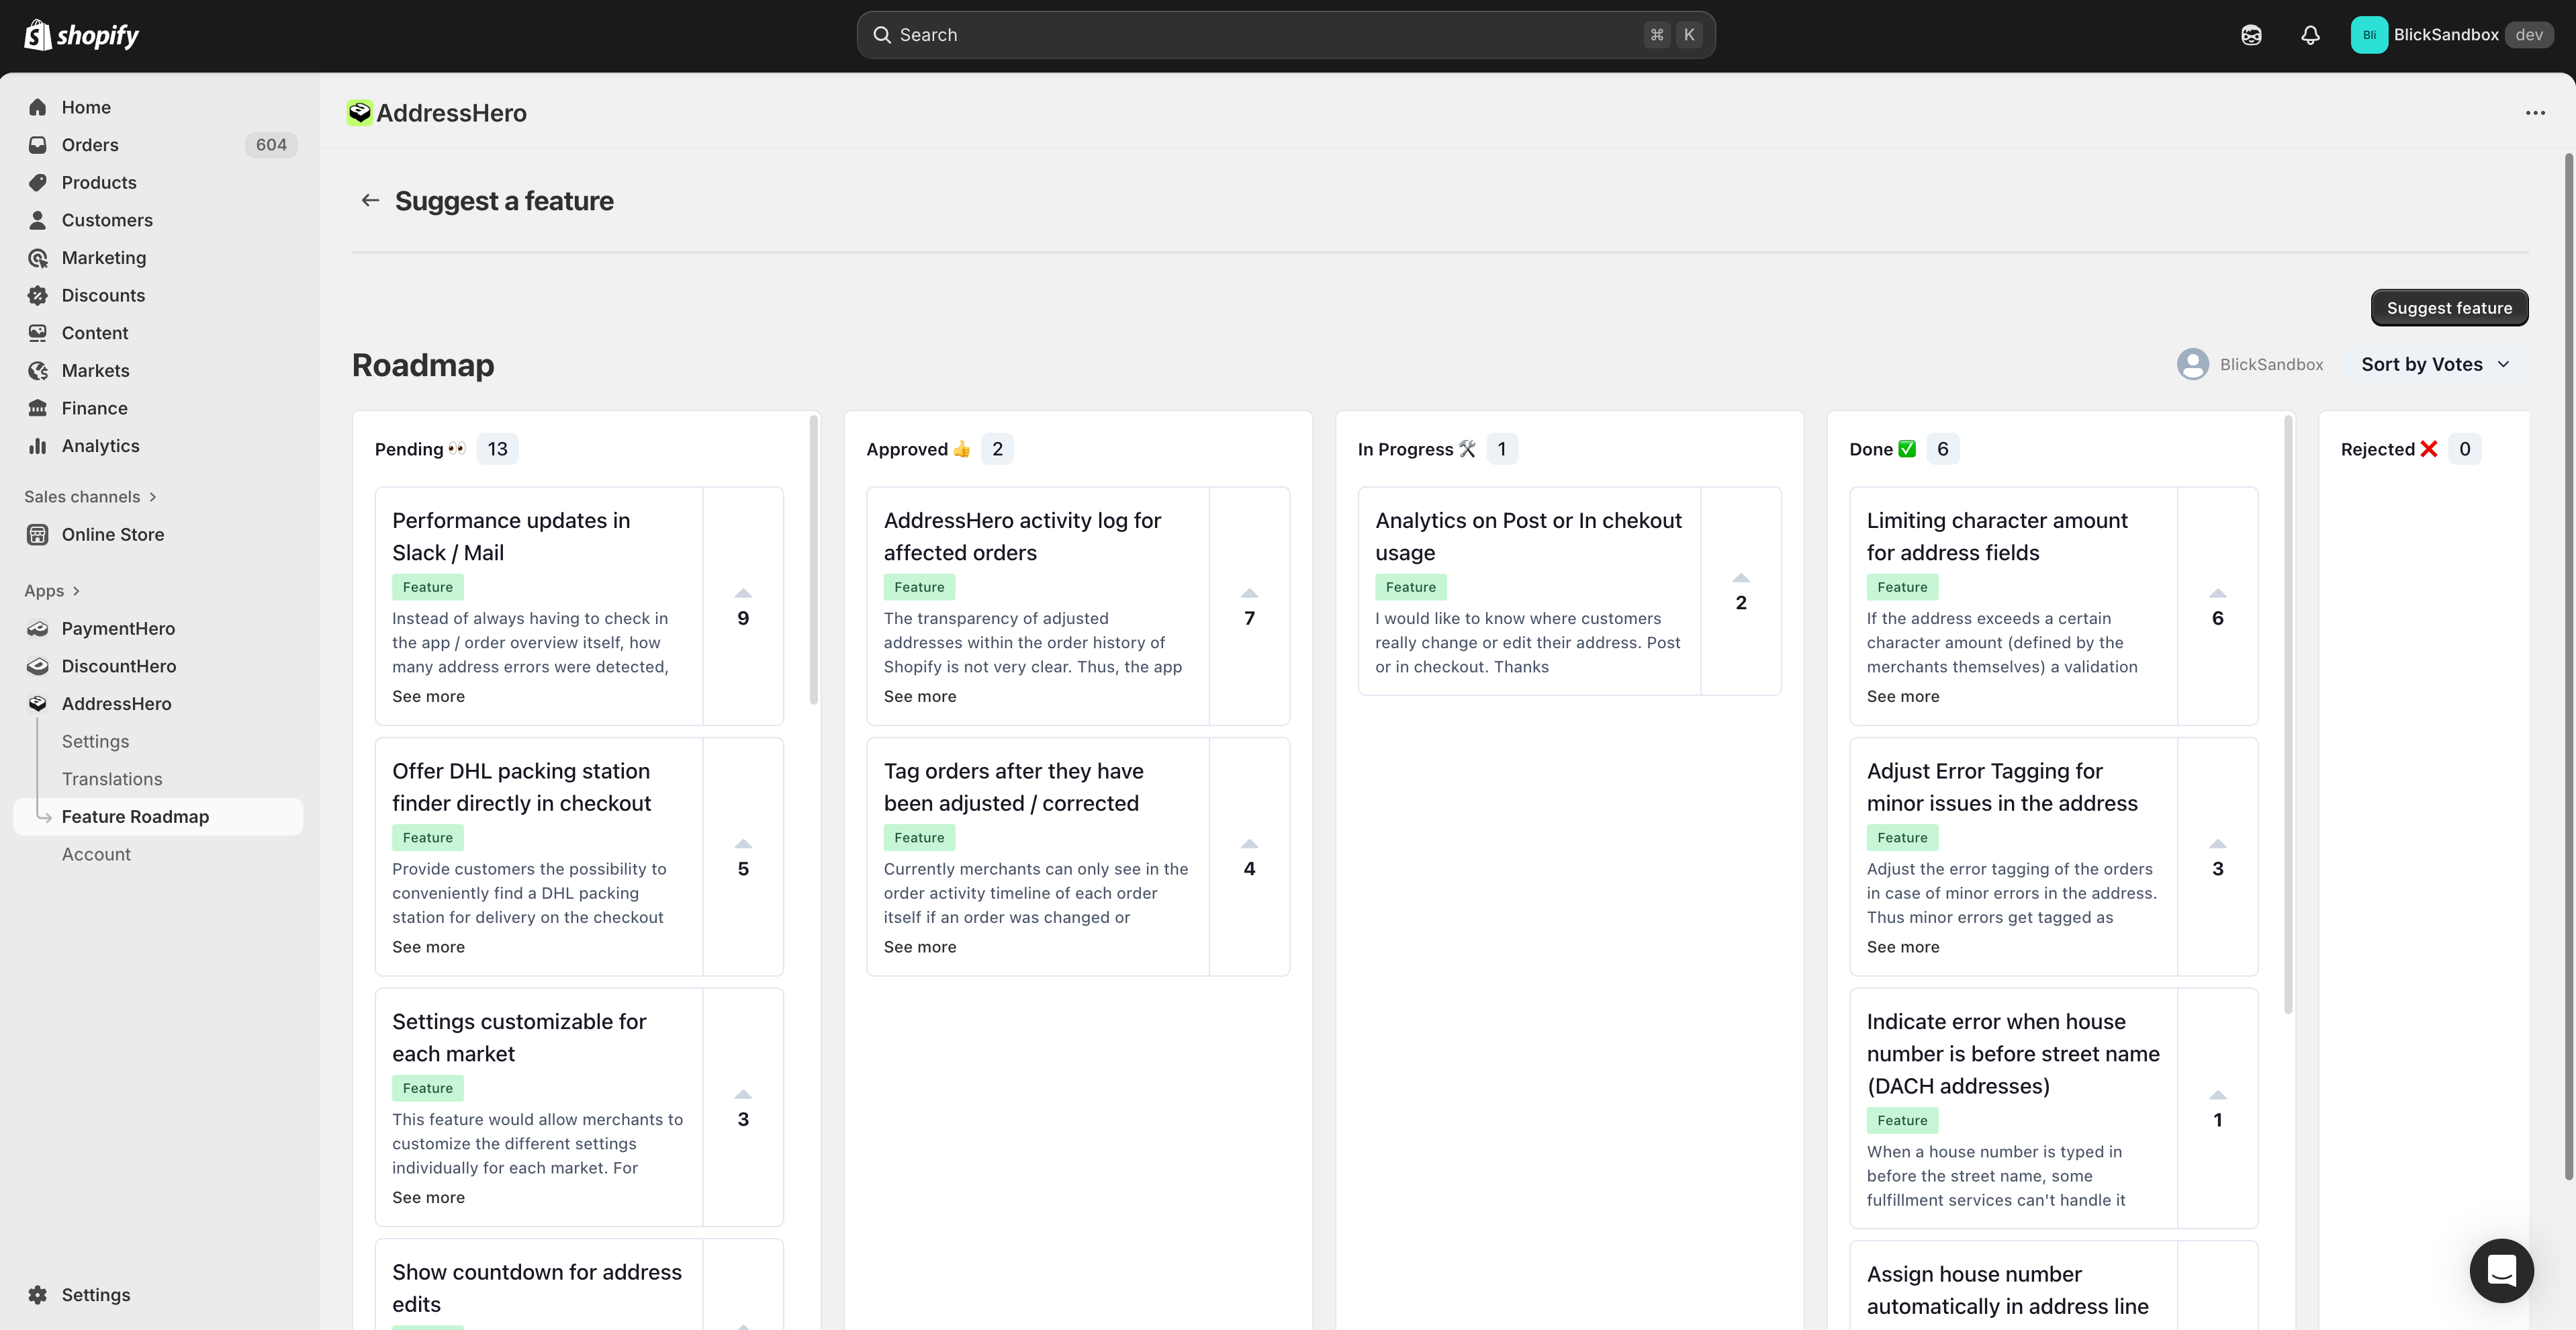Click the AddressHero app title in header
The width and height of the screenshot is (2576, 1330).
pyautogui.click(x=451, y=113)
